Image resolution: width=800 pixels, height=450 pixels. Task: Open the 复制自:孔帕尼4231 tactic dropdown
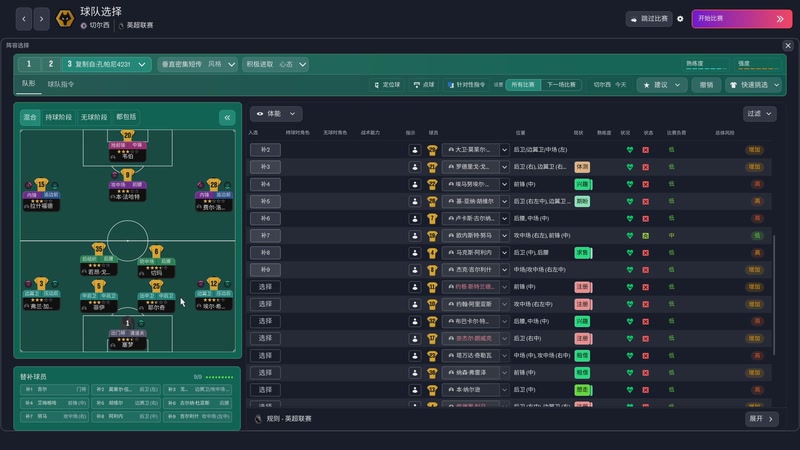[107, 64]
